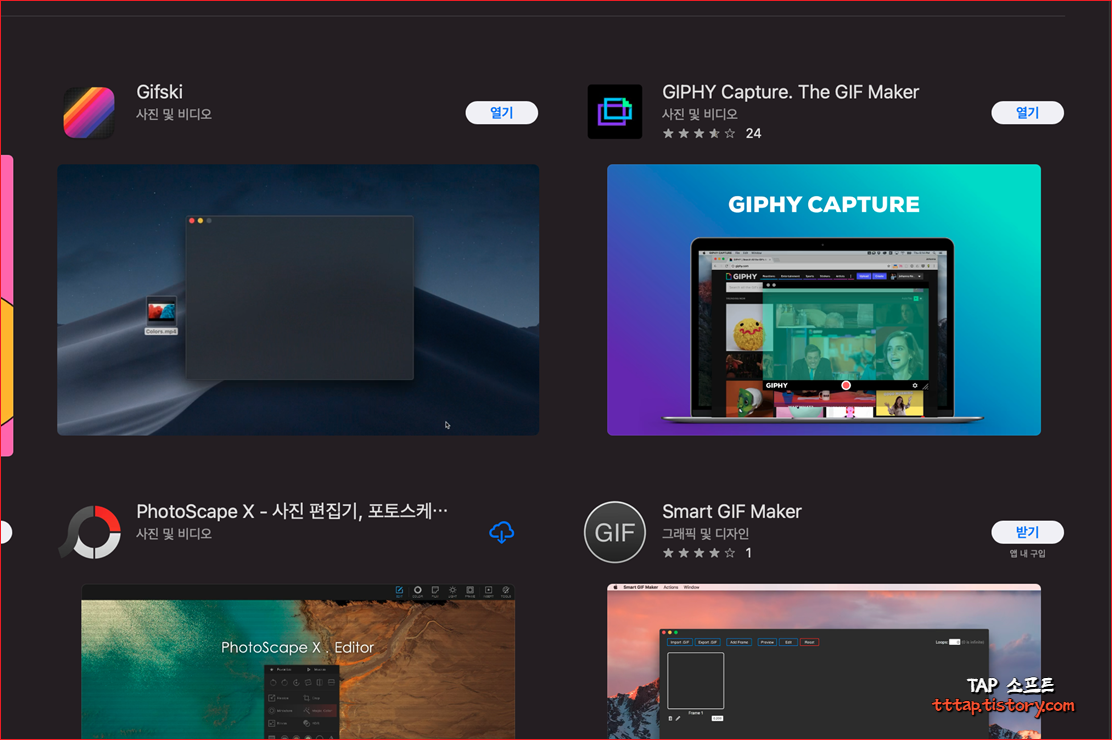View PhotoScape X Editor preview screenshot
Viewport: 1112px width, 740px height.
(x=298, y=661)
